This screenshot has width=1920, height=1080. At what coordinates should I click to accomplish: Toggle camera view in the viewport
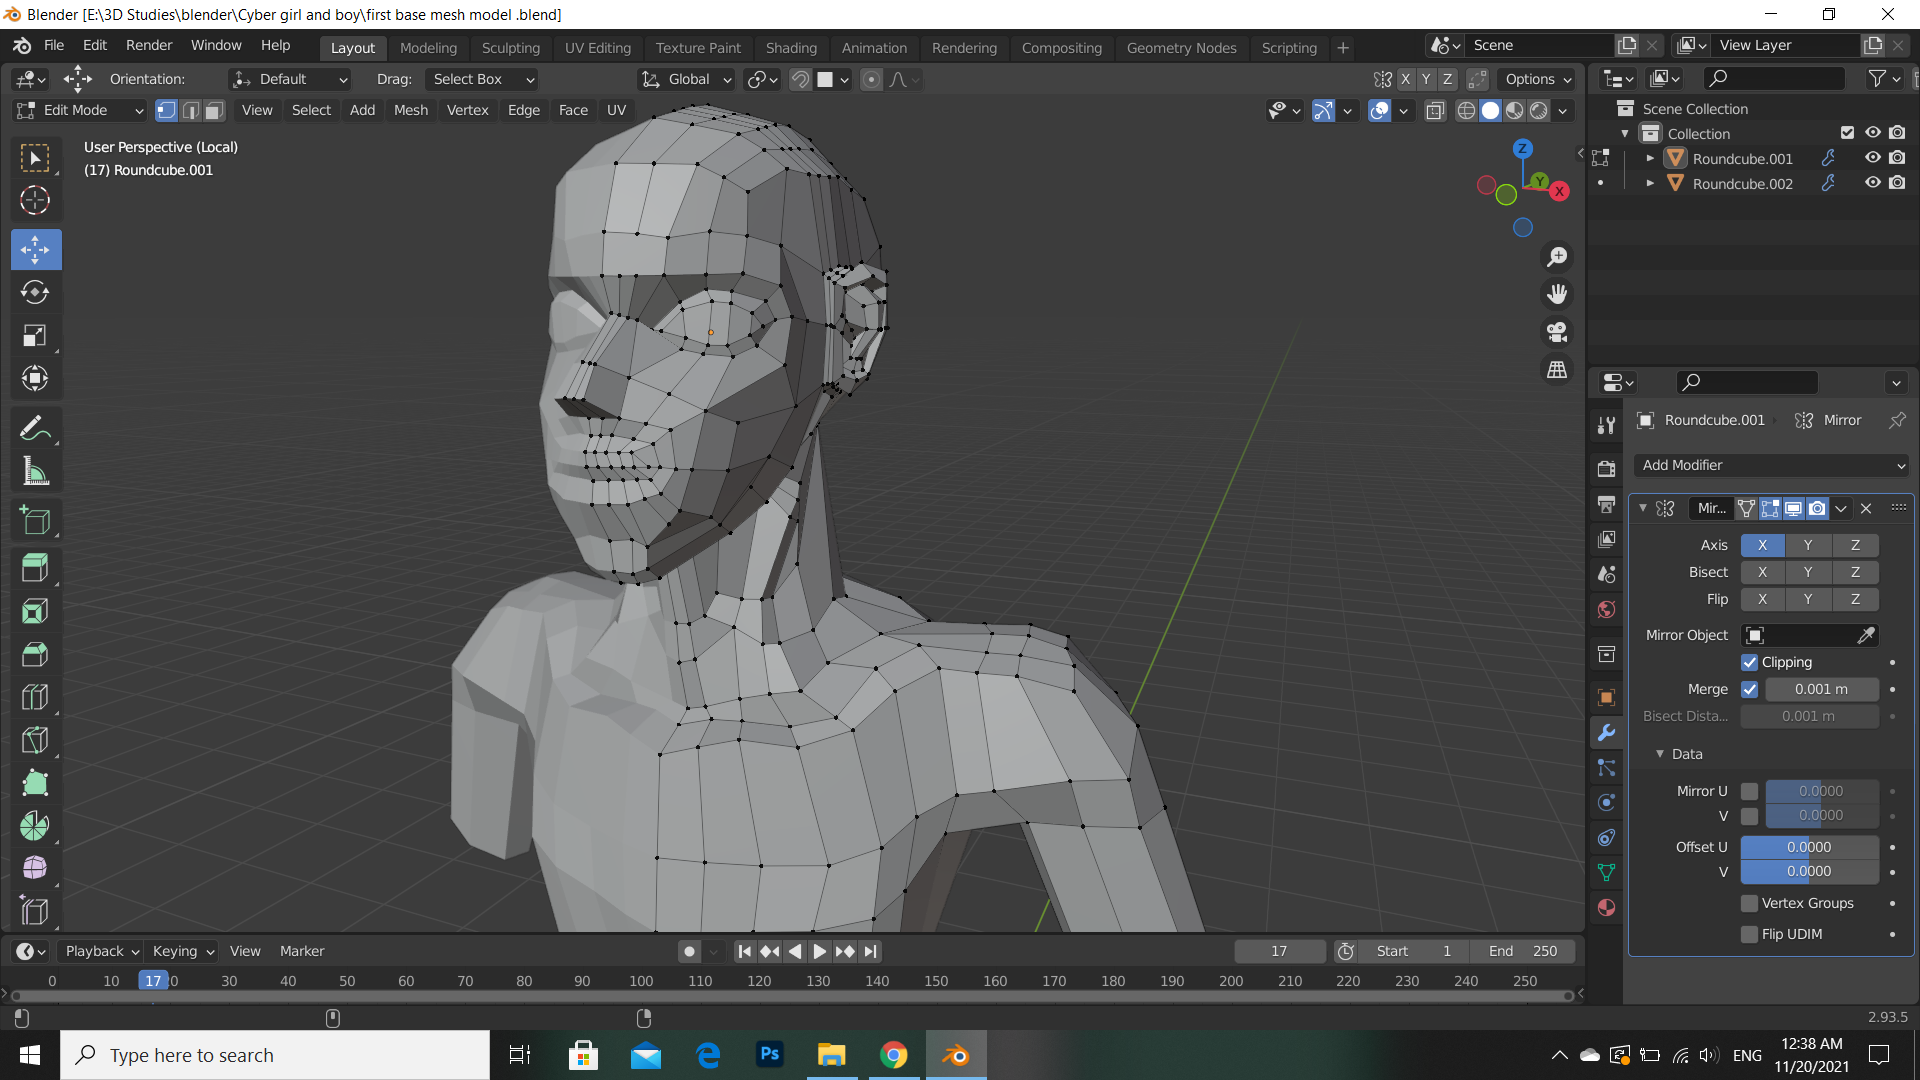(x=1557, y=332)
